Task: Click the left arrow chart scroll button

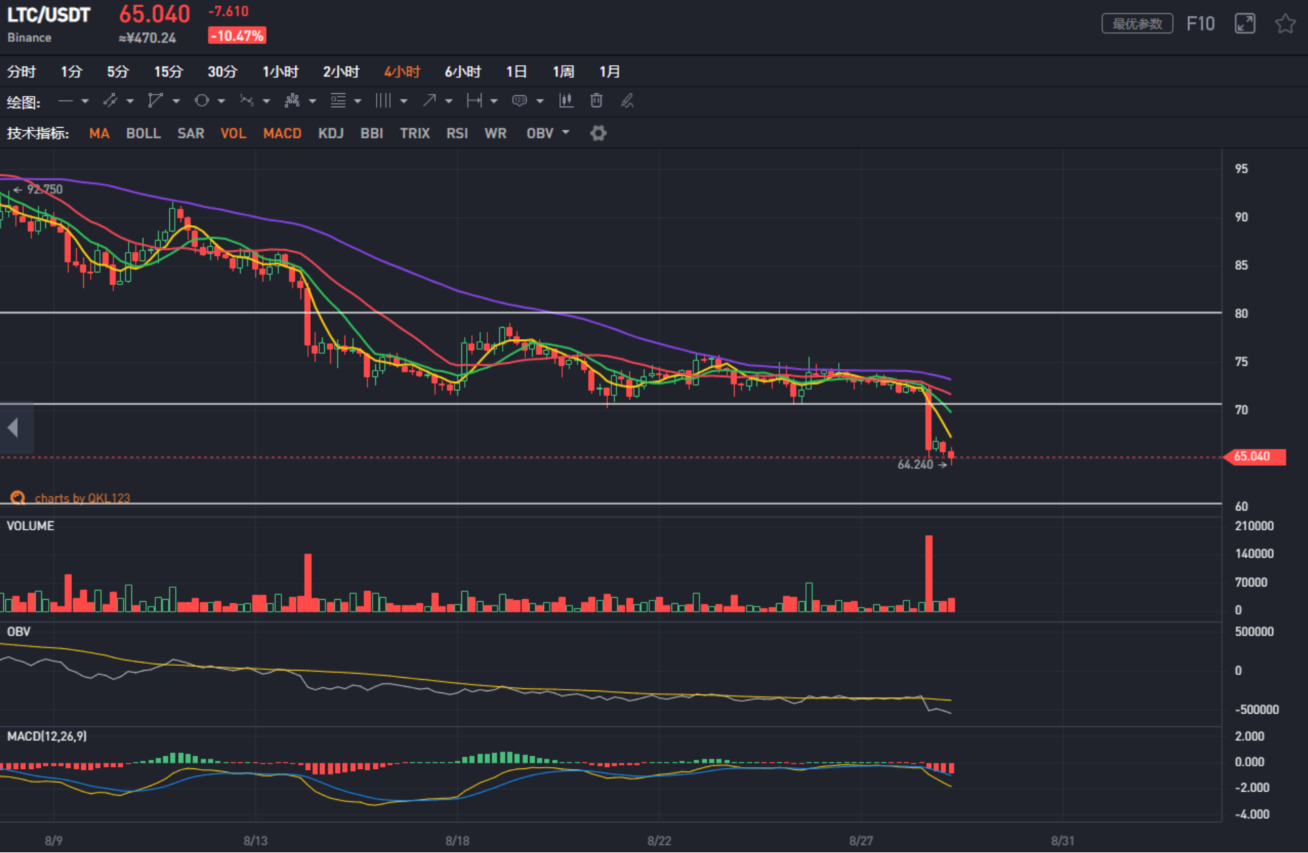Action: pyautogui.click(x=13, y=428)
